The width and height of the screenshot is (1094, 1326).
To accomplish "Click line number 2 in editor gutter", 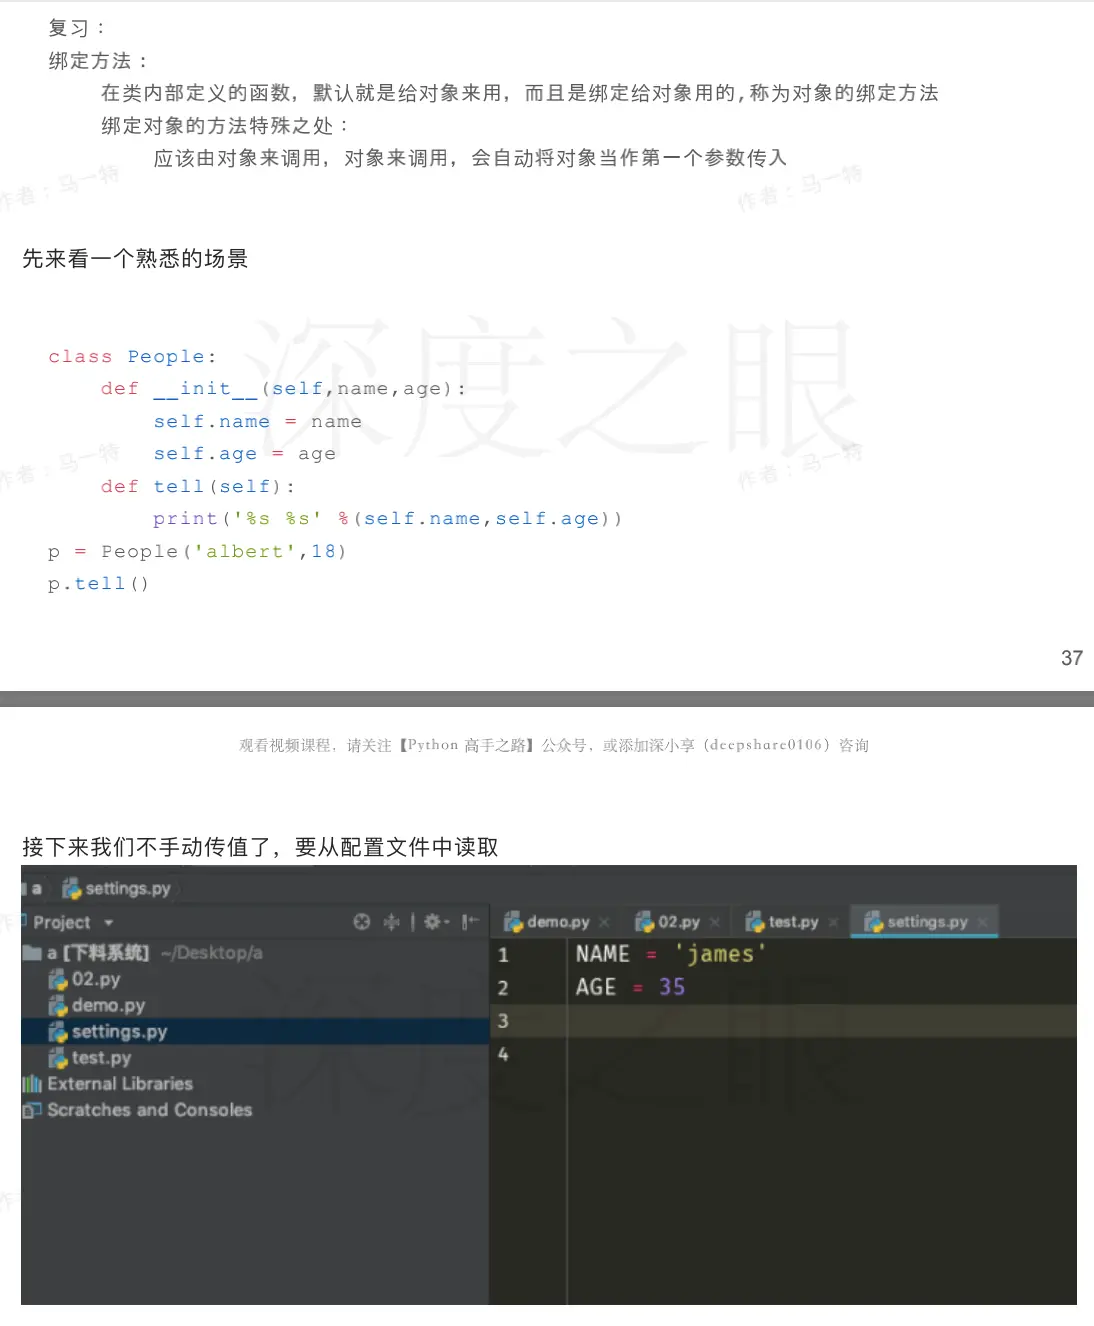I will (x=503, y=988).
